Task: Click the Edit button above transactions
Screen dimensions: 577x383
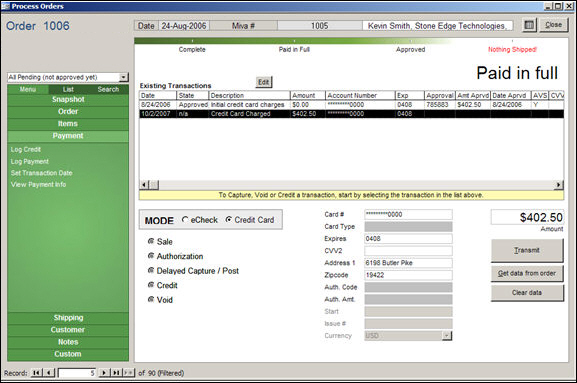Action: click(264, 82)
